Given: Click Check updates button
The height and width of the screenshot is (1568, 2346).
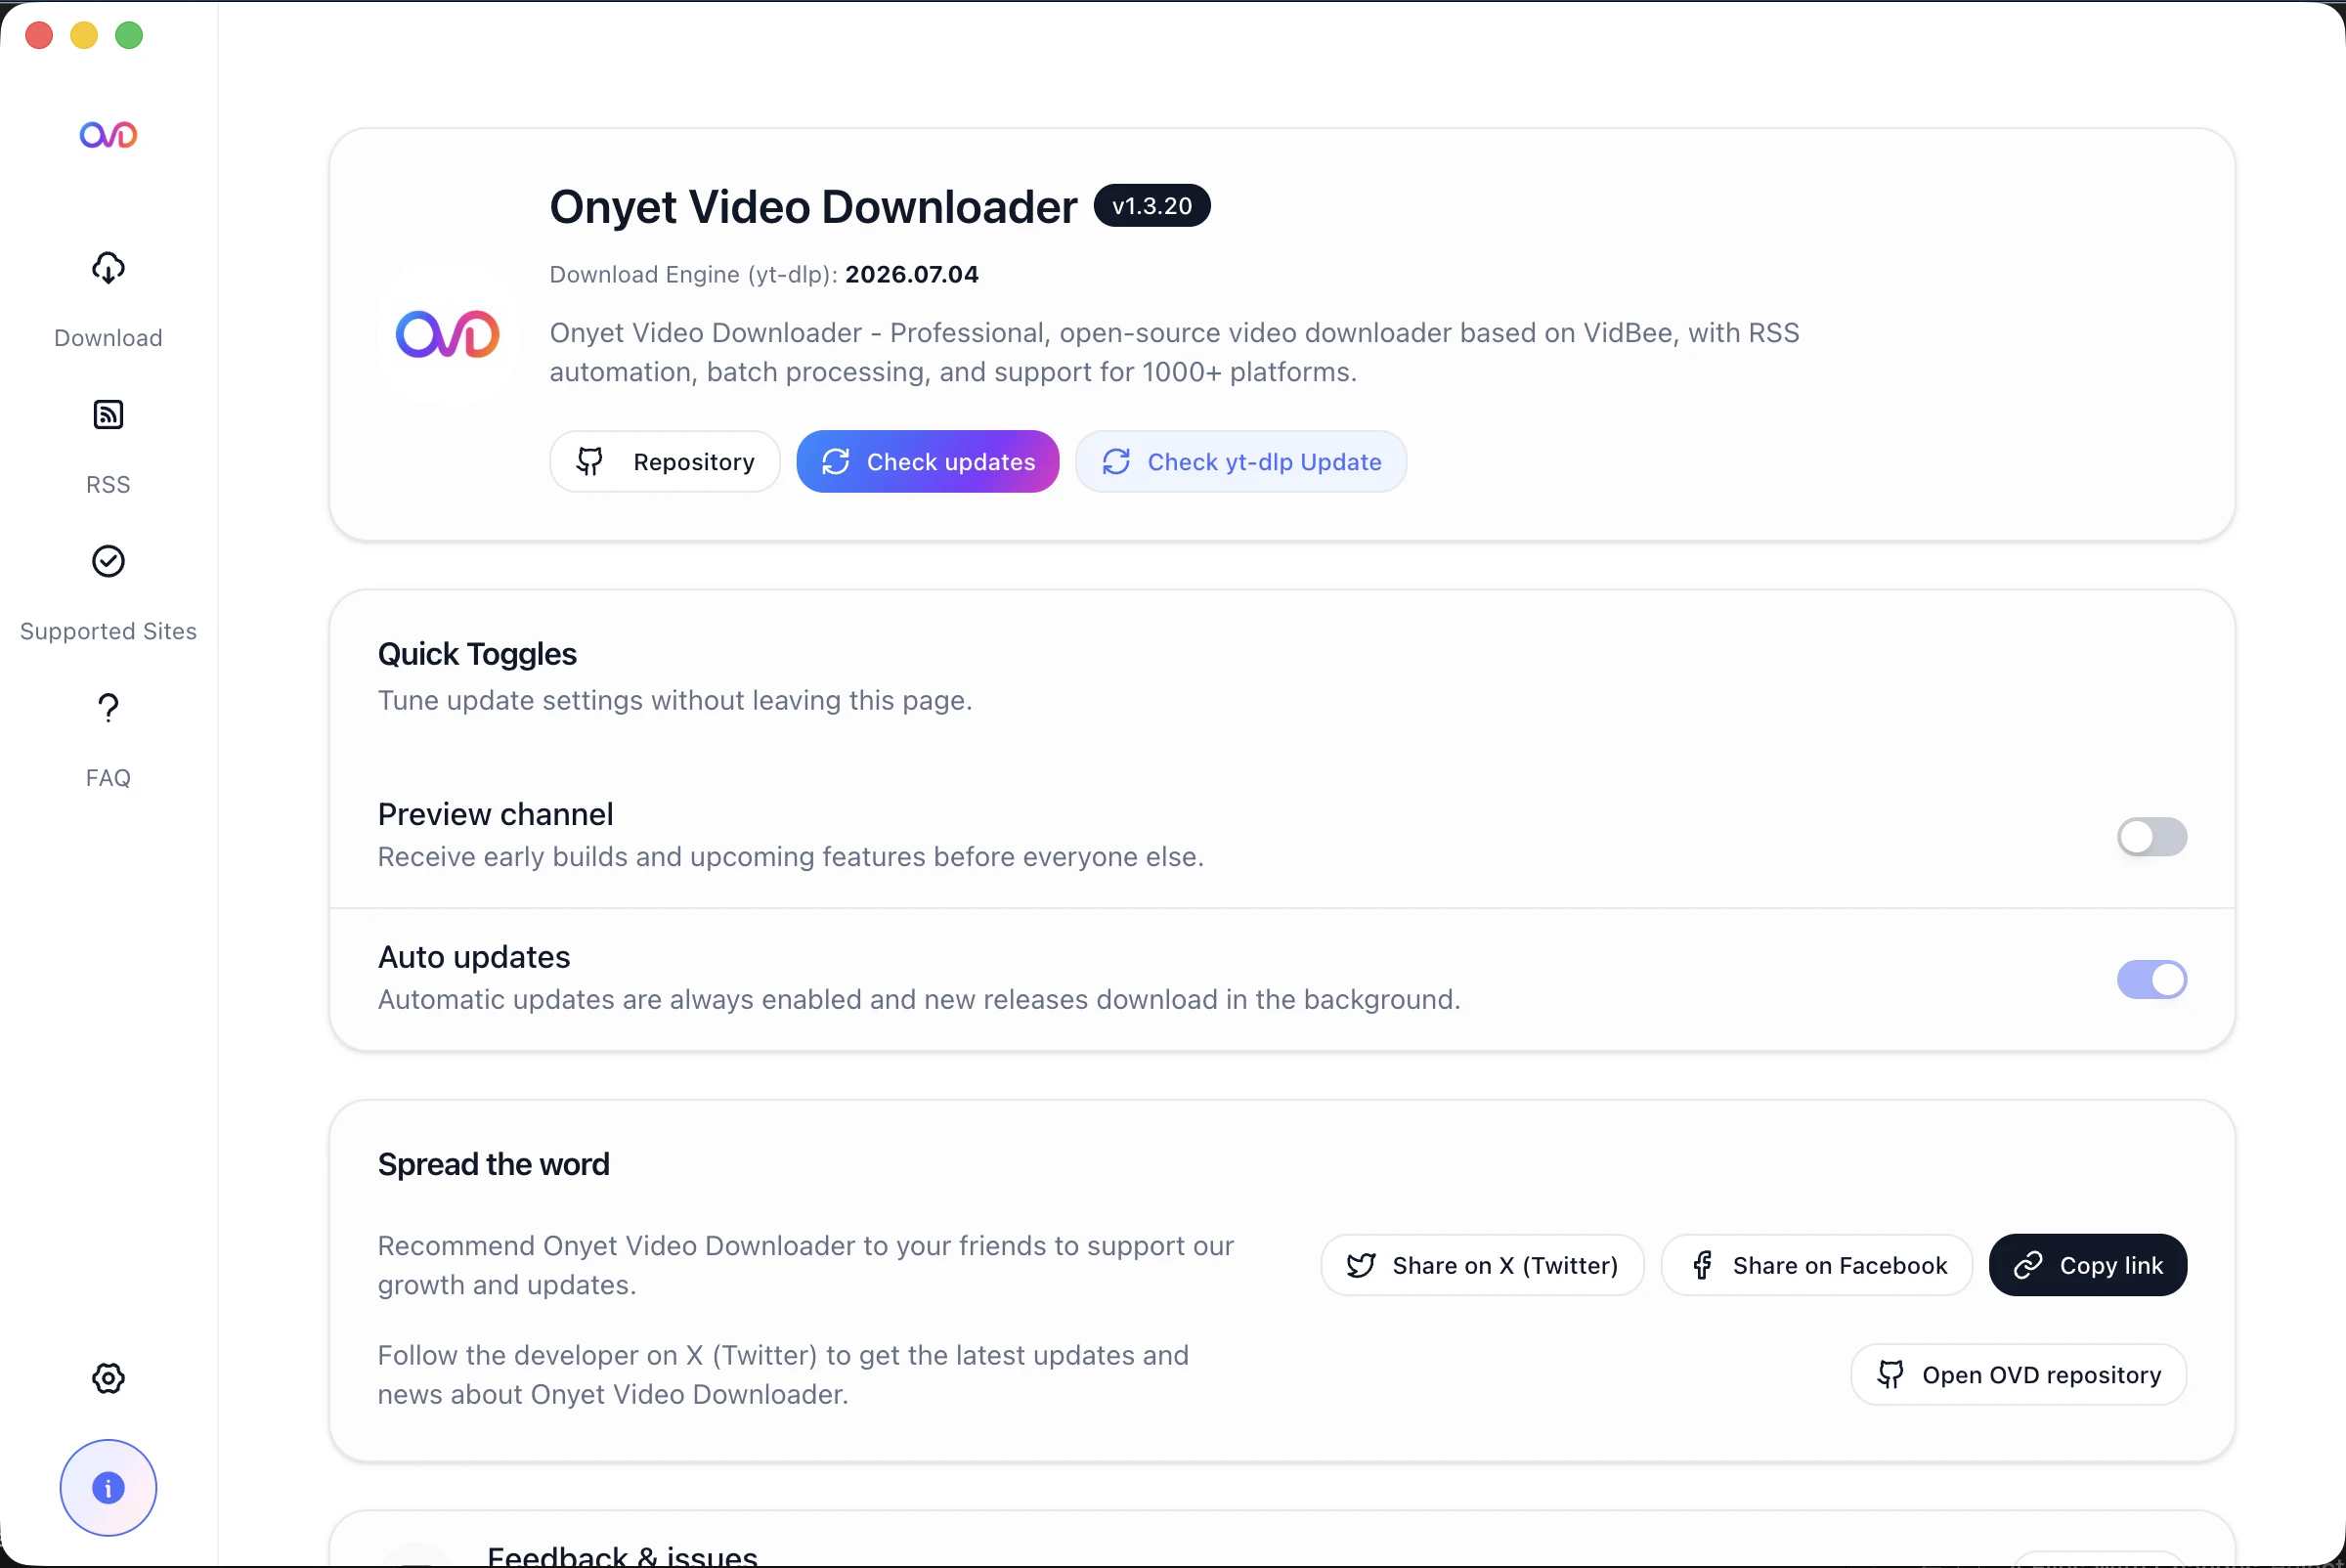Looking at the screenshot, I should coord(928,462).
